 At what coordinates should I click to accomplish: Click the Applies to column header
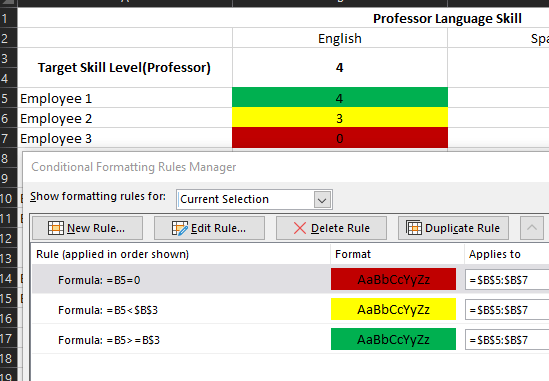click(507, 254)
